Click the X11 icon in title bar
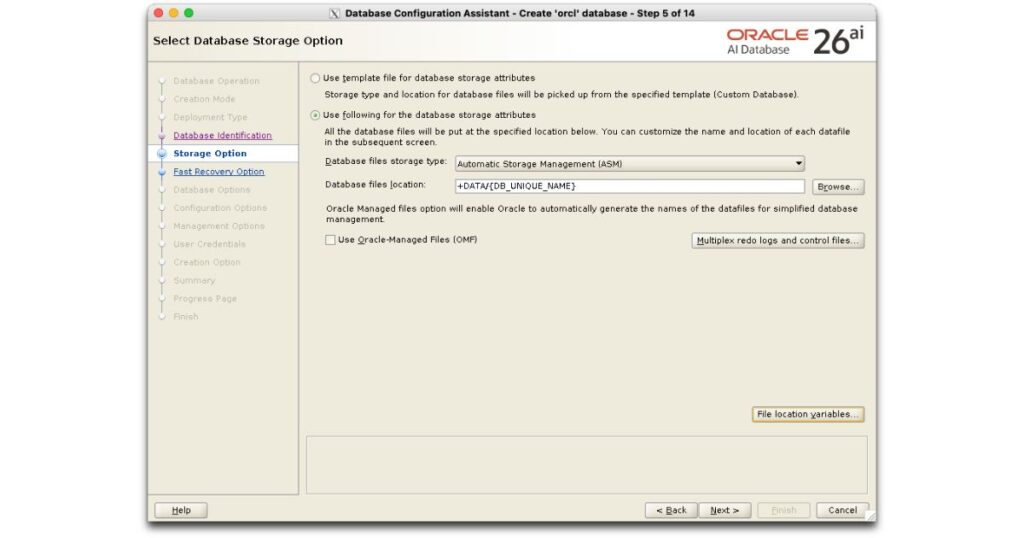1024x538 pixels. tap(334, 14)
